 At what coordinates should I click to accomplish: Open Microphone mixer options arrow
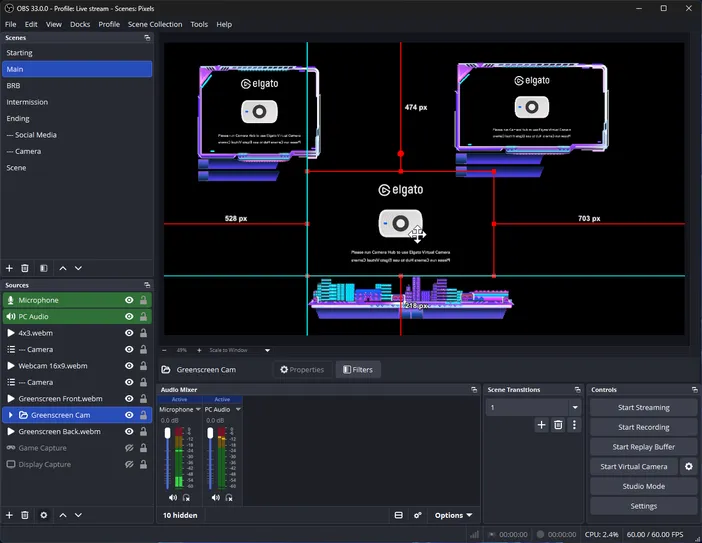coord(198,409)
